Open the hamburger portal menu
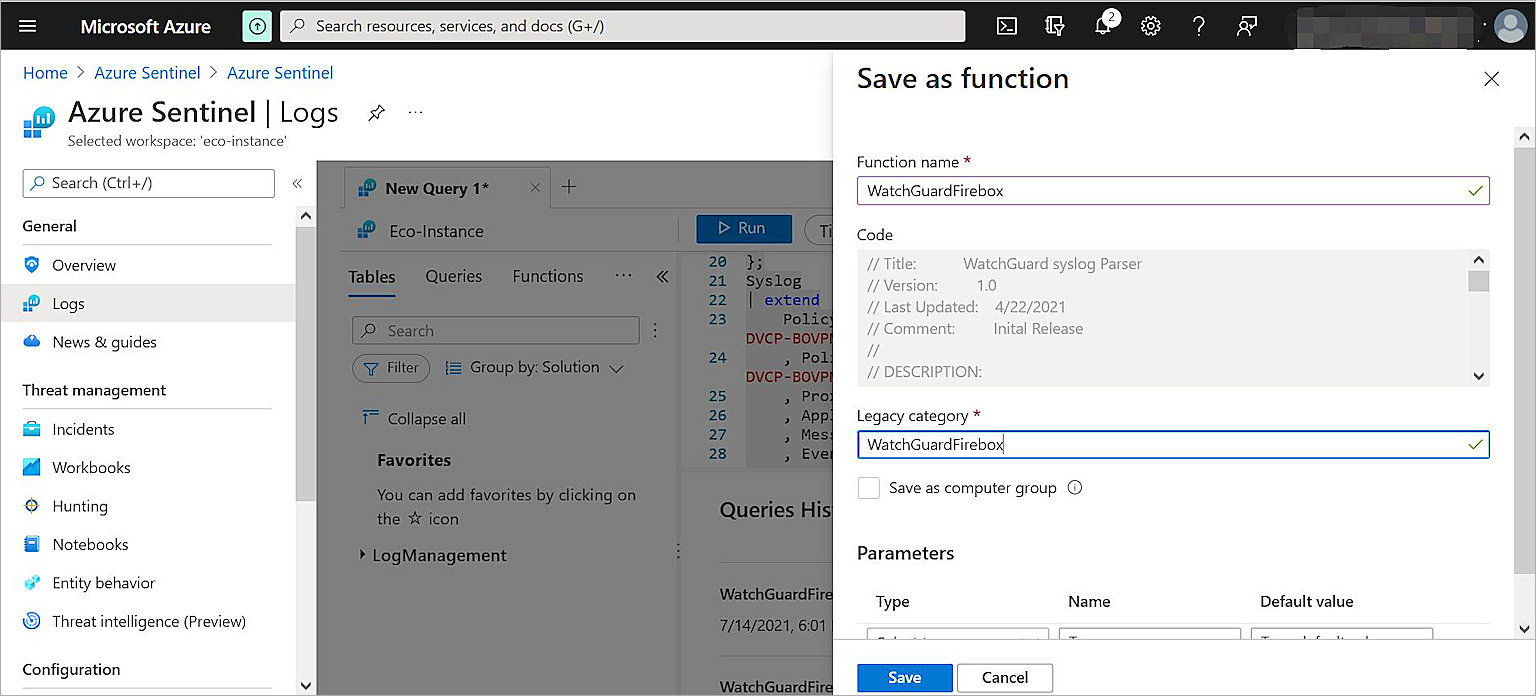 tap(28, 27)
